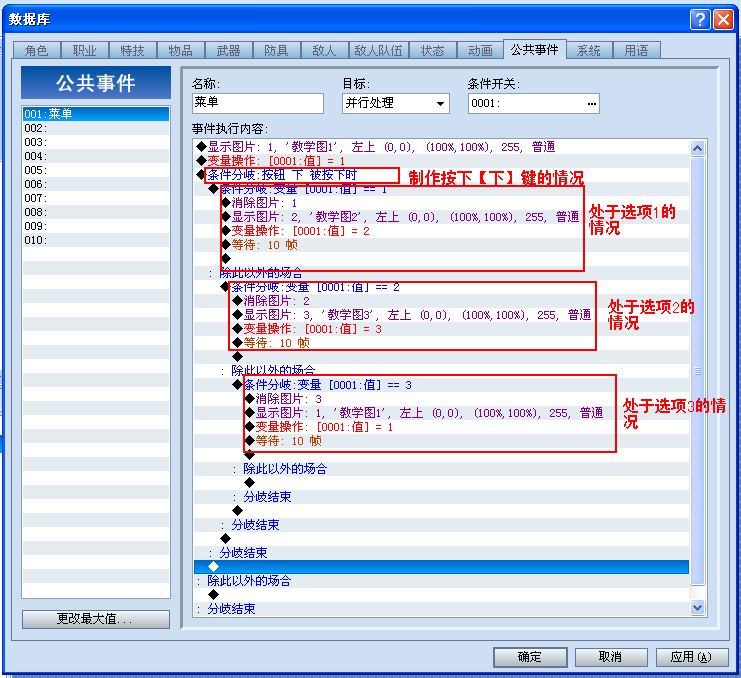Open the 角色 tab

[37, 50]
